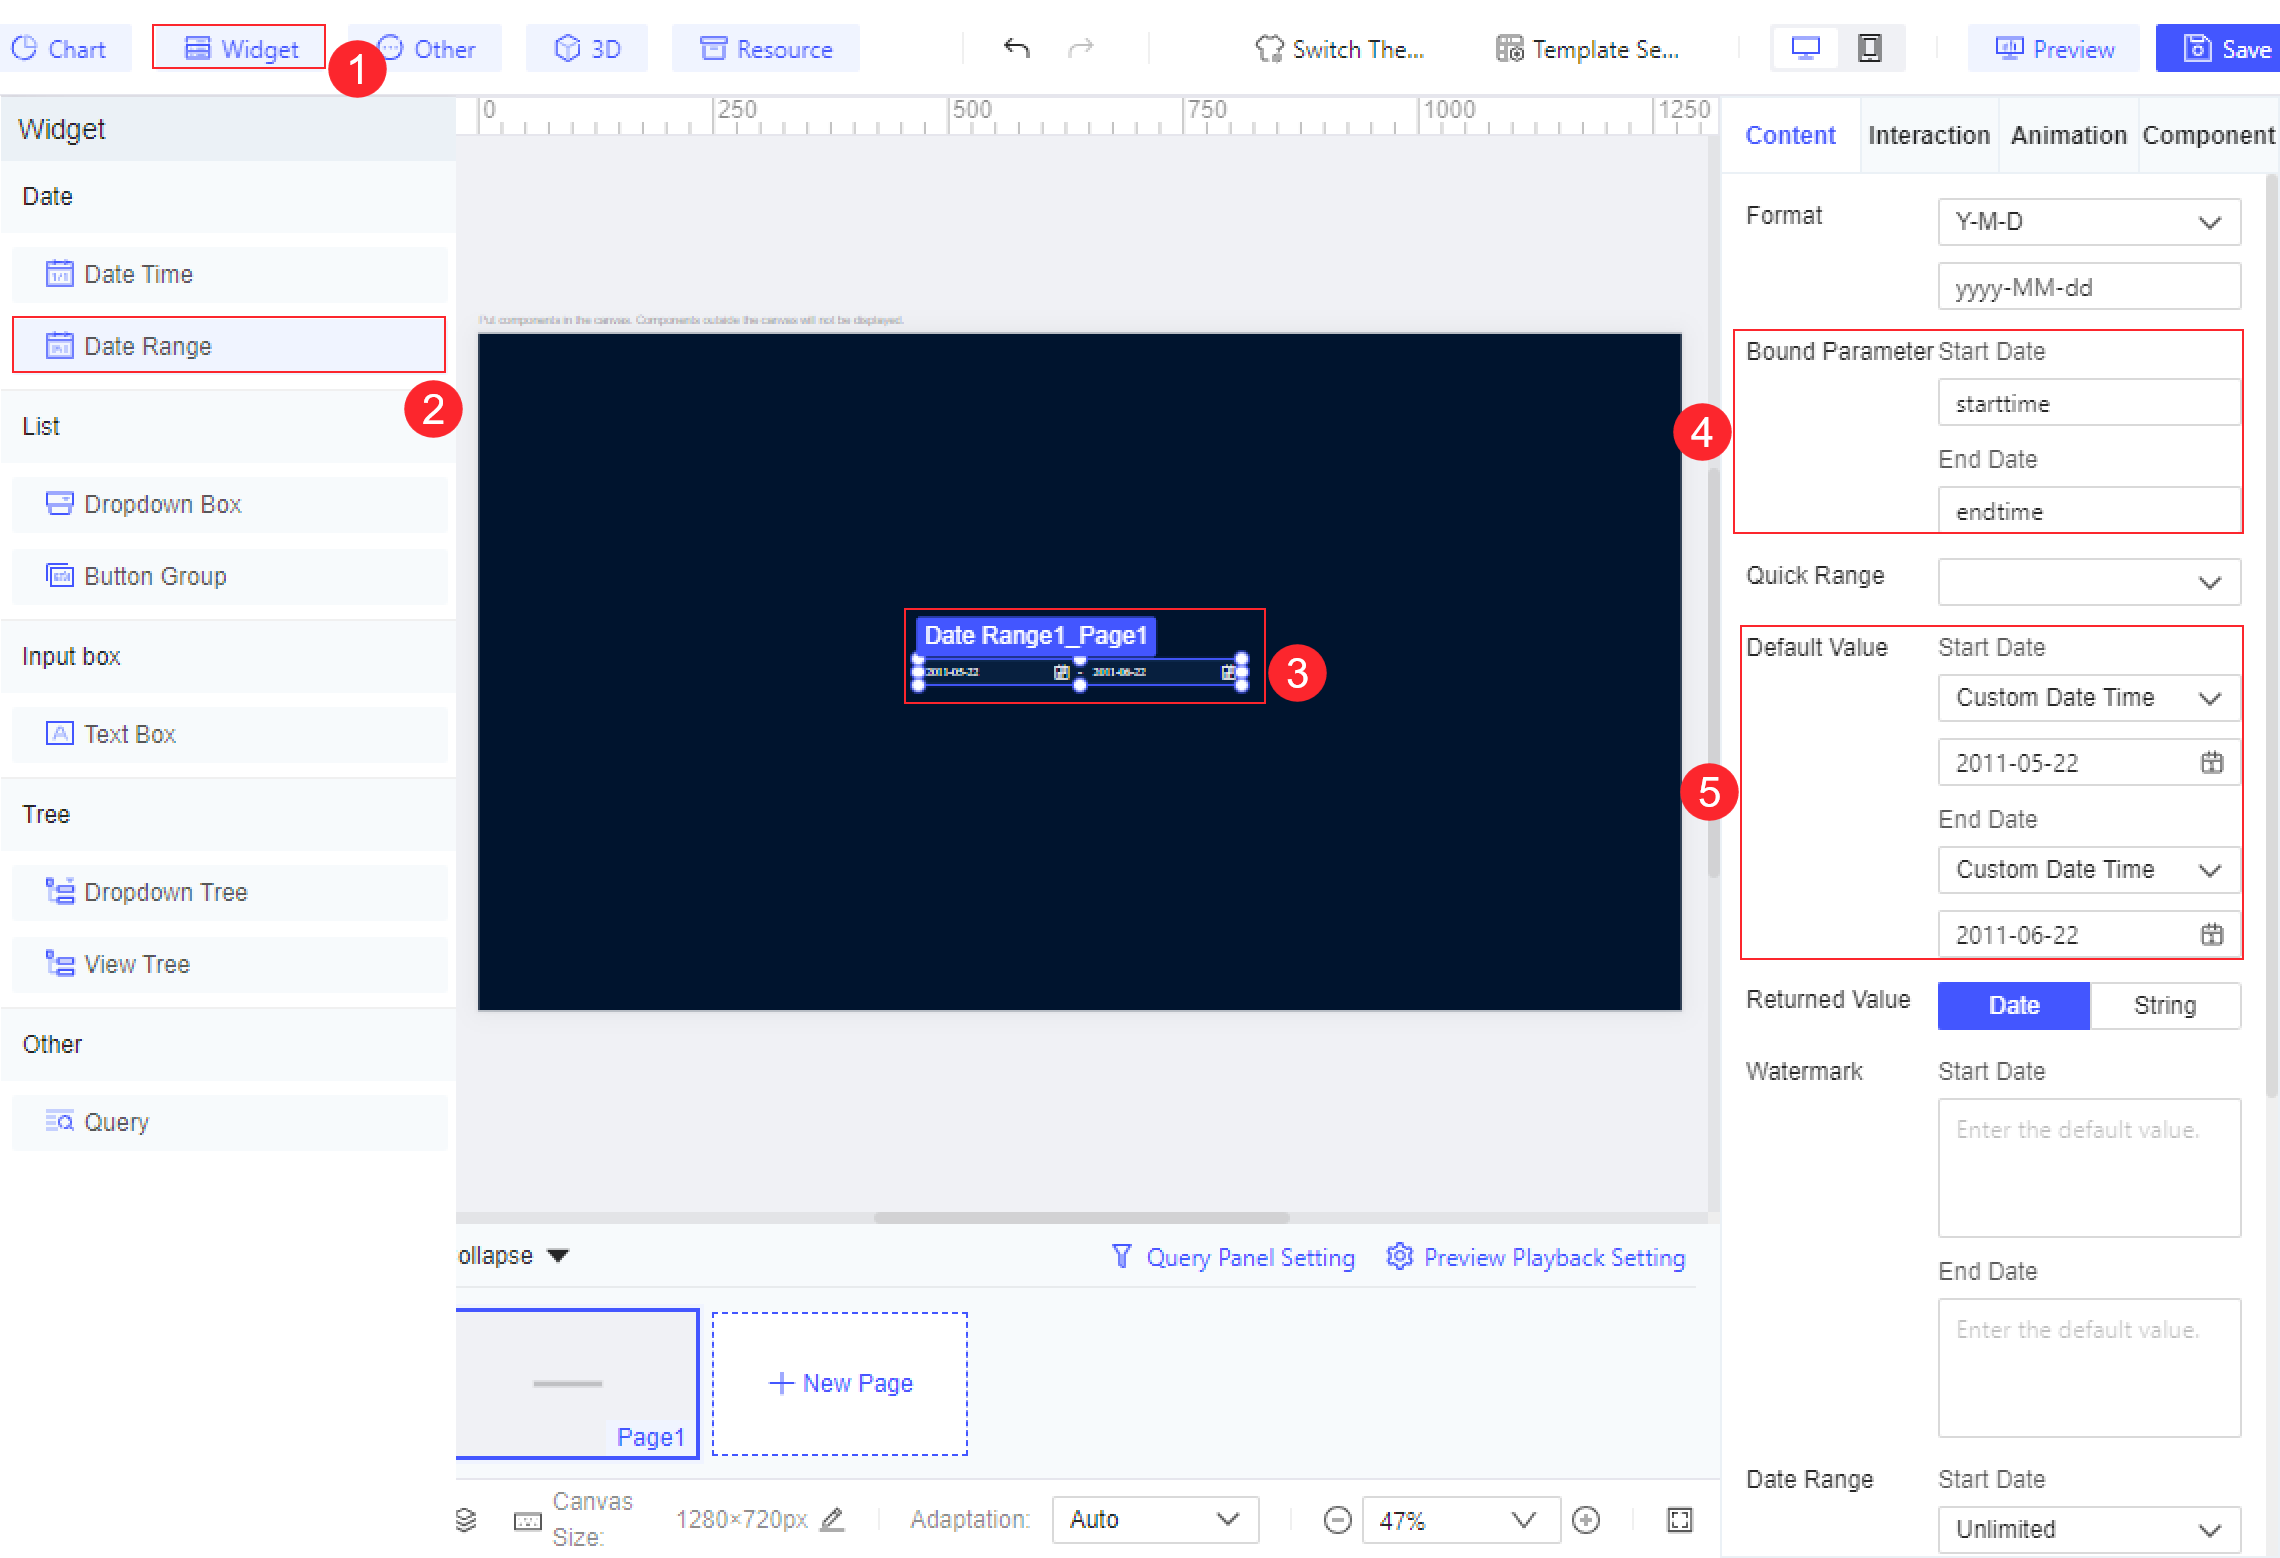Viewport: 2280px width, 1558px height.
Task: Add Query widget
Action: 229,1122
